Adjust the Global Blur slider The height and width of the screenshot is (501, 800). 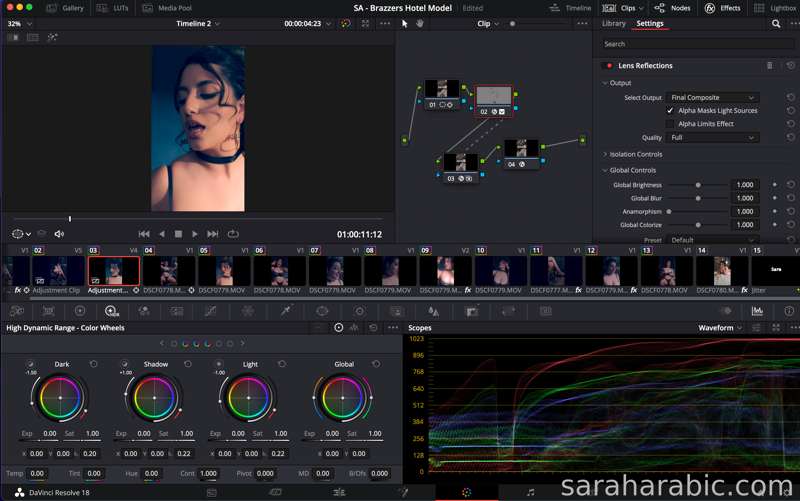[698, 198]
